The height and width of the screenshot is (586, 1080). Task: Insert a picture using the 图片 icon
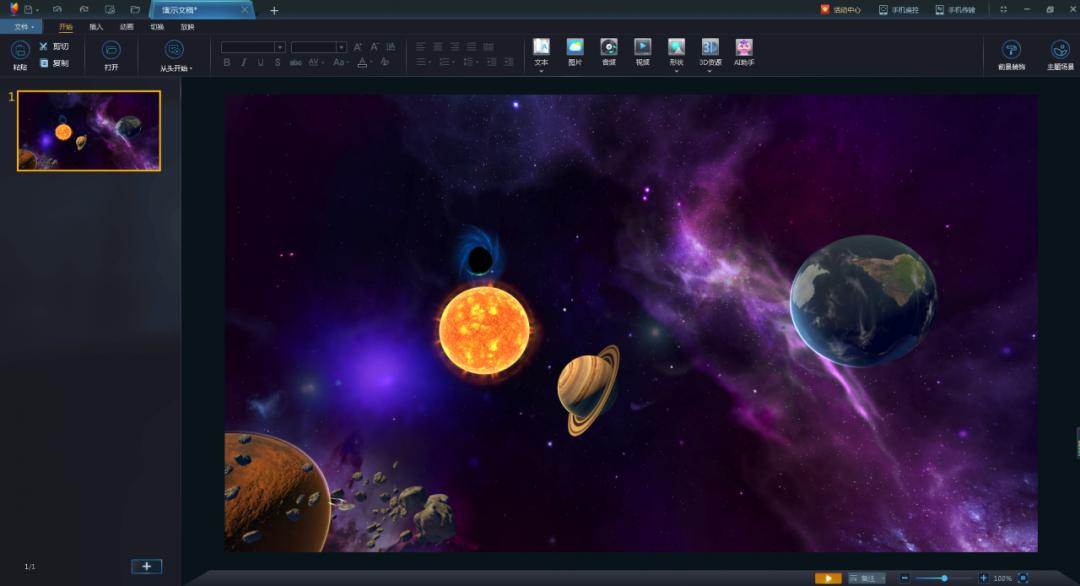click(x=575, y=48)
